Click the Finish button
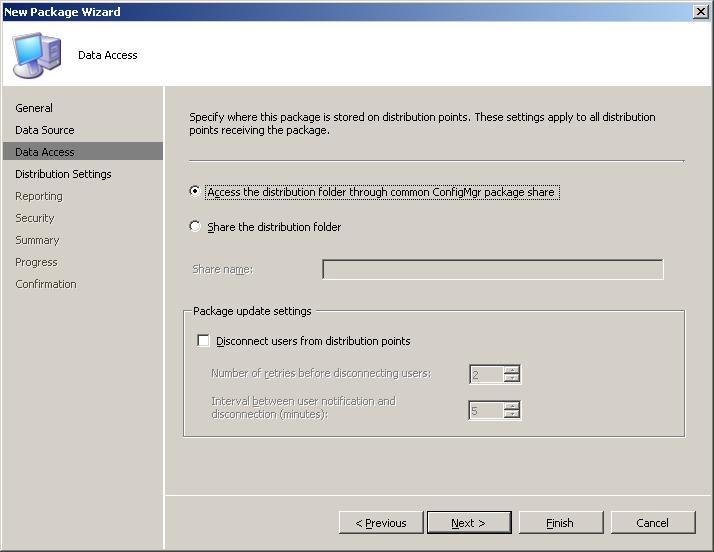 click(x=561, y=522)
